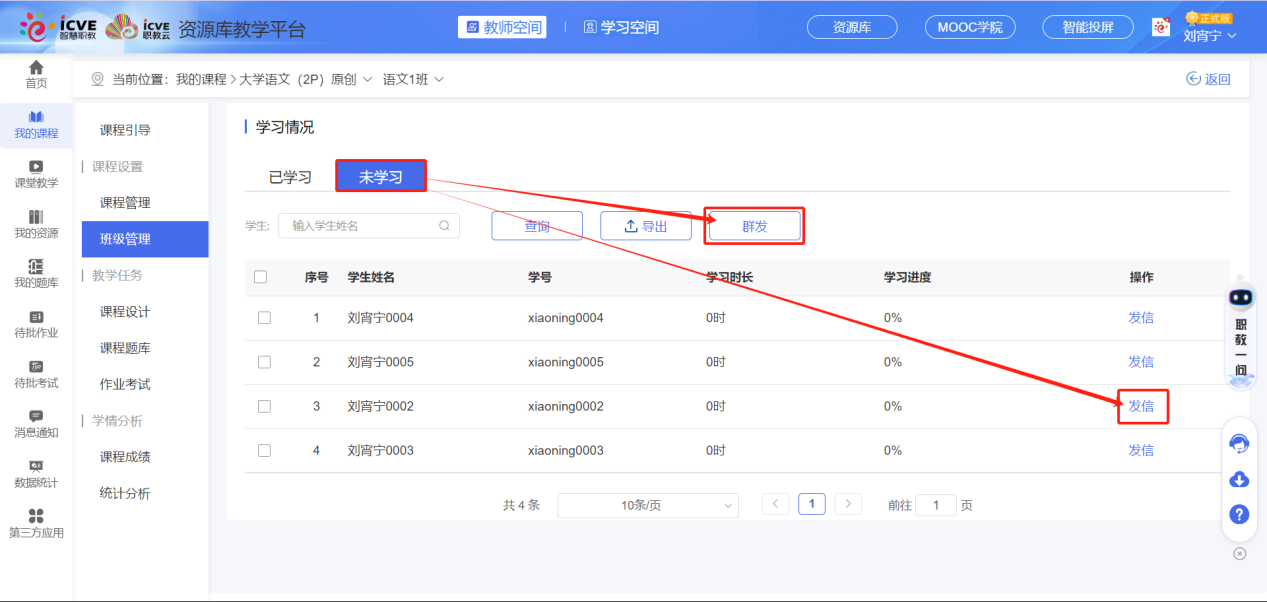Click 发信 link for 刘宵宁0002
Screen dimensions: 1267x602
click(1141, 406)
